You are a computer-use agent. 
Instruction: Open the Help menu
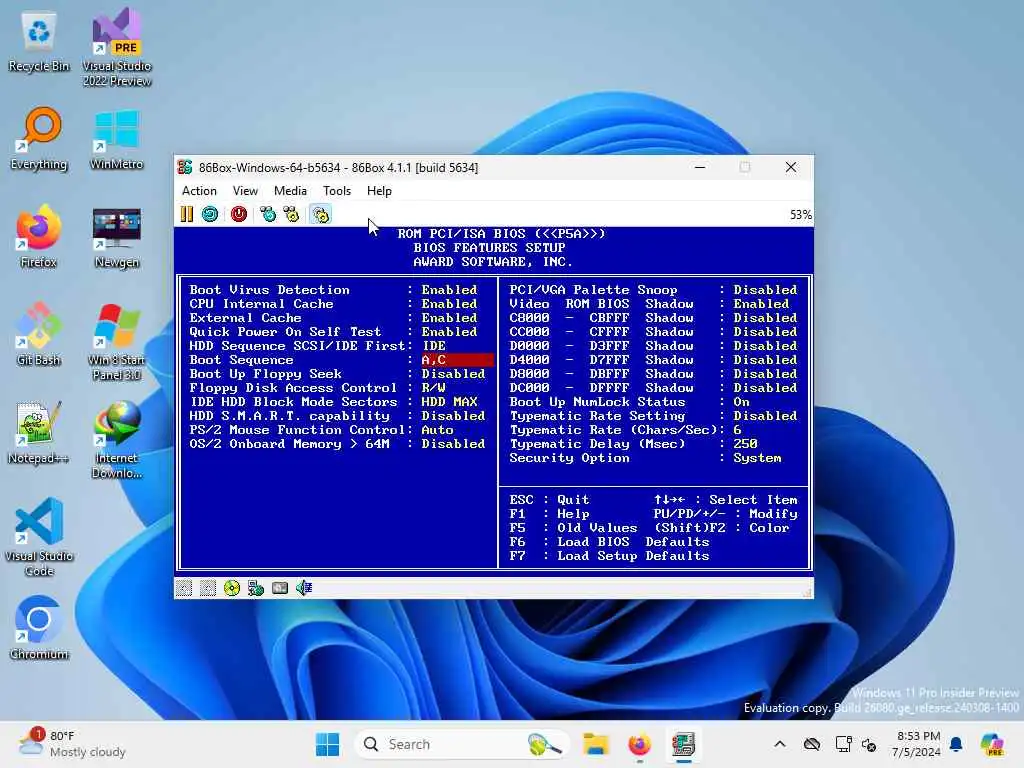tap(379, 191)
